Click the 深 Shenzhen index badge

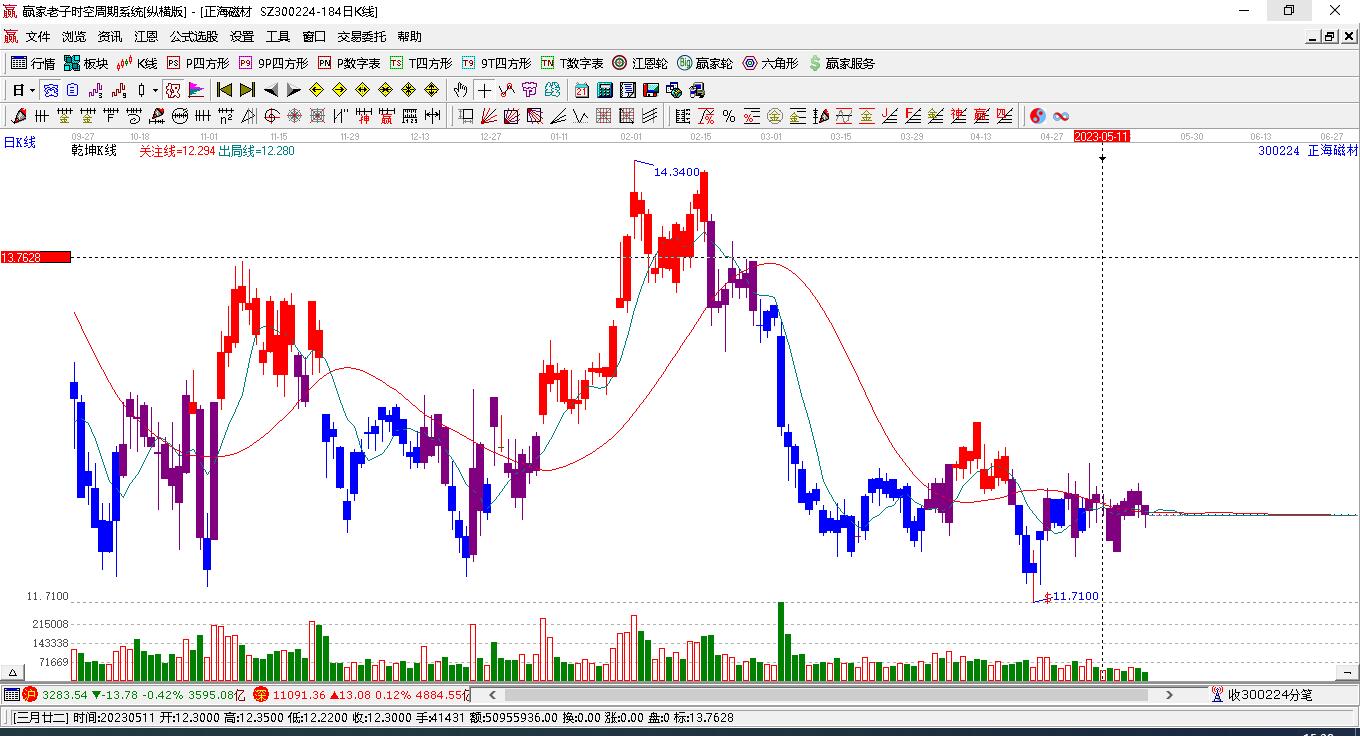[x=260, y=694]
